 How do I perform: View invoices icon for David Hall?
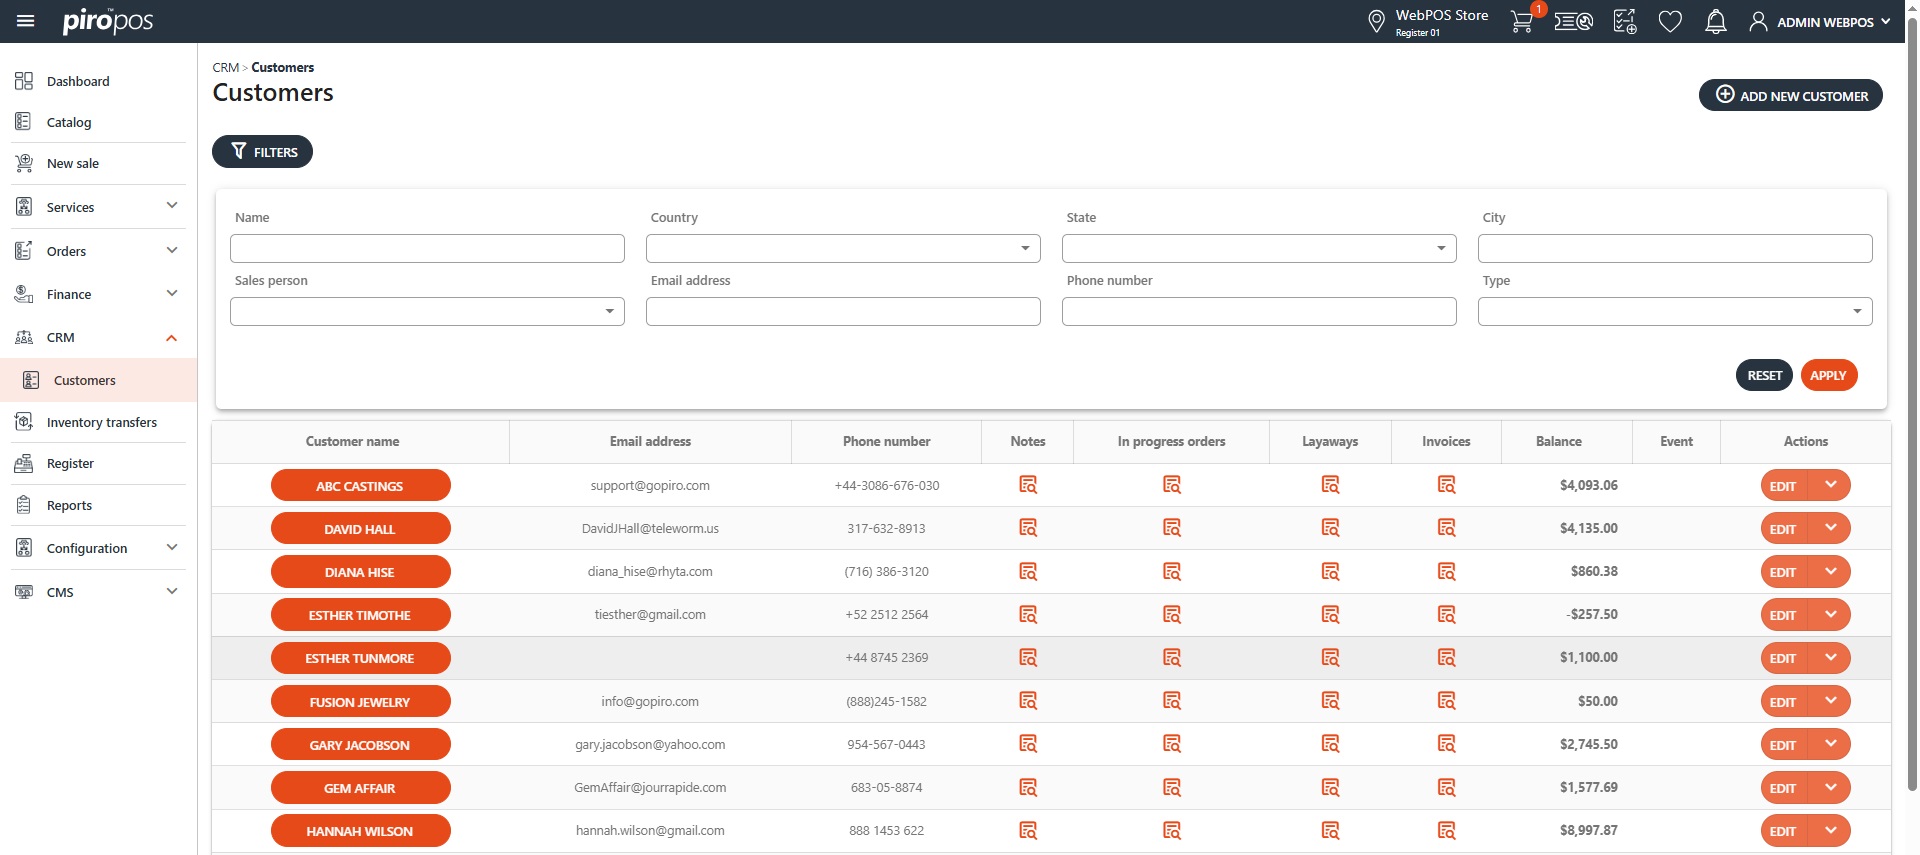[x=1446, y=528]
